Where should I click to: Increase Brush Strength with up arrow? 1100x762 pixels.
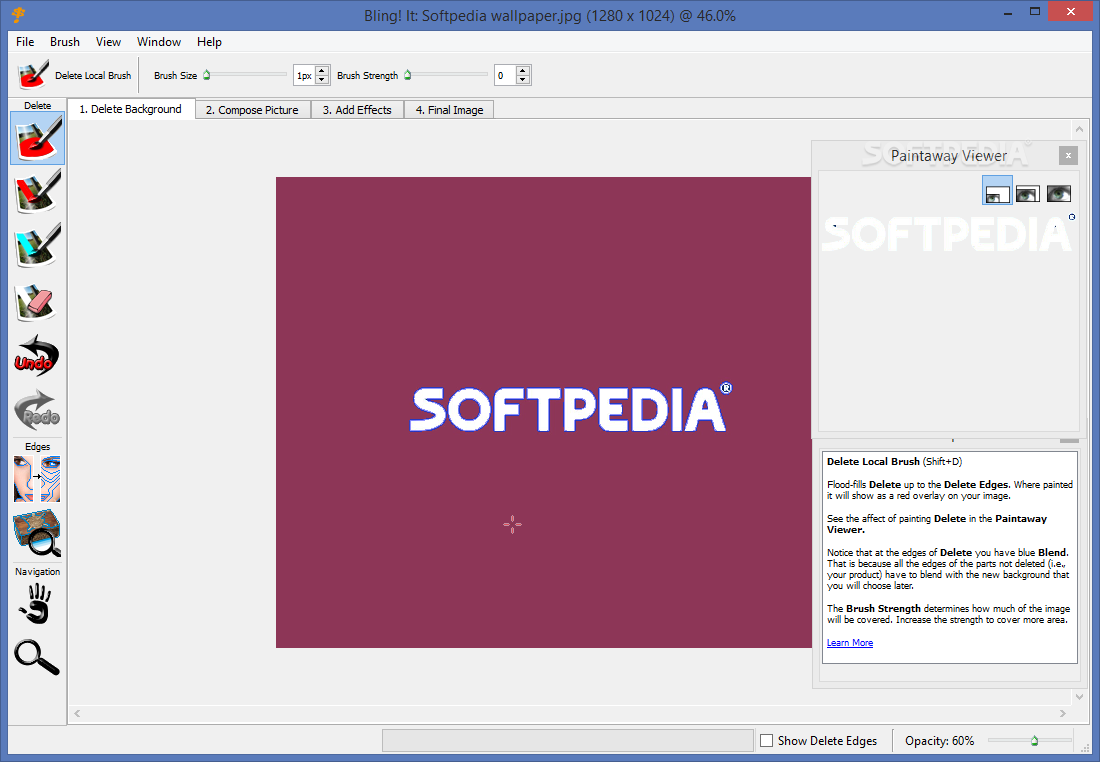click(523, 70)
